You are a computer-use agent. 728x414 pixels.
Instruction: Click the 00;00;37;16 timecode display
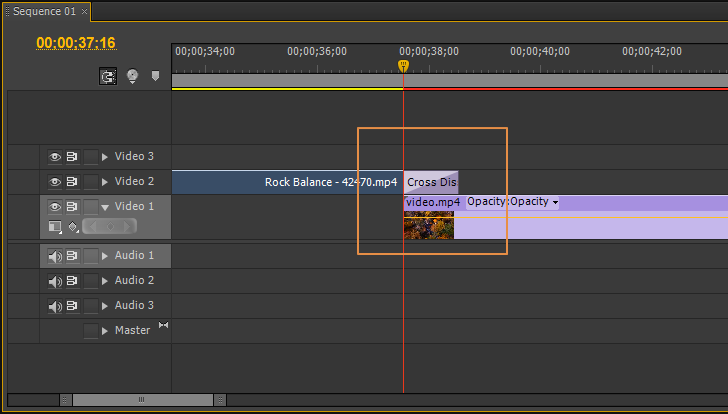[x=76, y=43]
